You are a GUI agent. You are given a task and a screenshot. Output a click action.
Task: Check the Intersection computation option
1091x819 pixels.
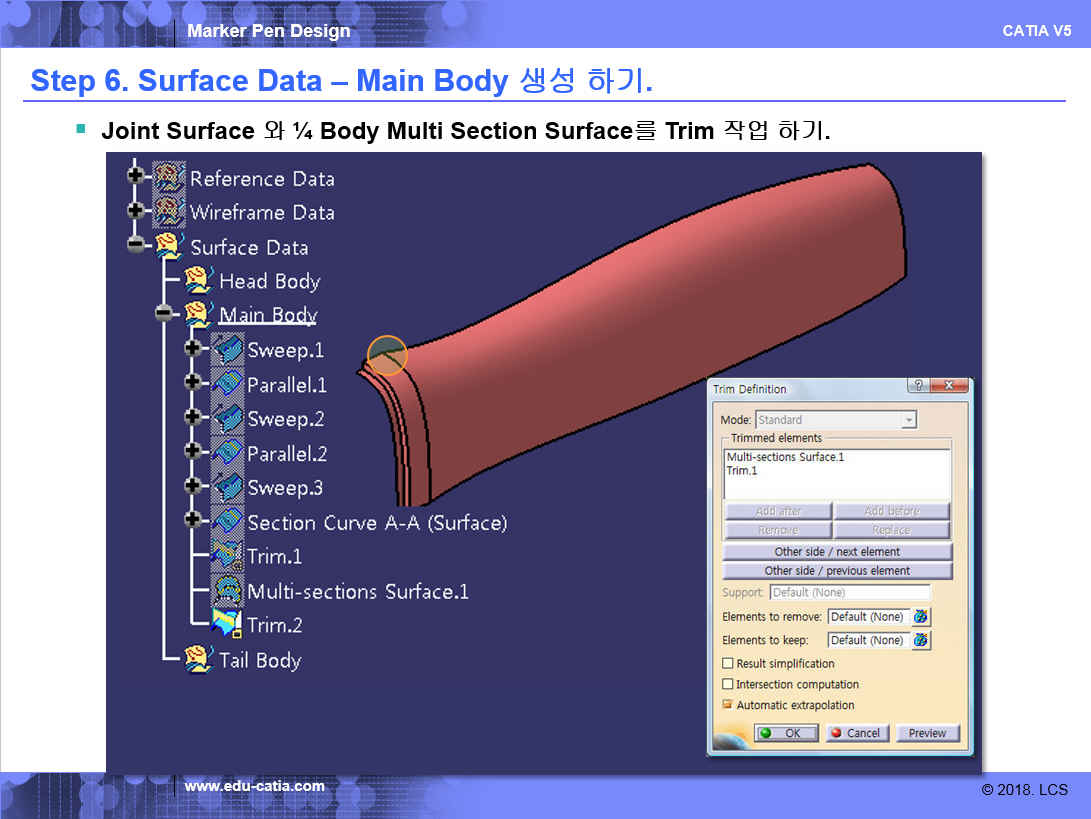tap(728, 685)
